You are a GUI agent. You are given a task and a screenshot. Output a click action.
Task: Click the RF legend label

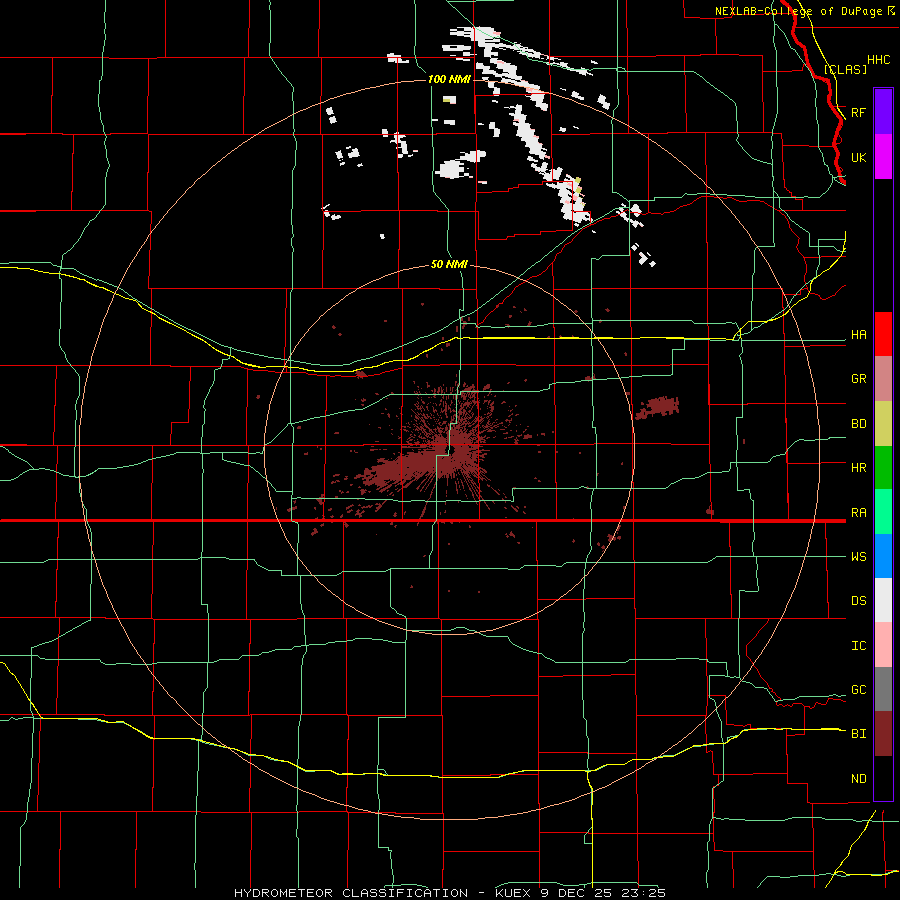click(x=859, y=112)
